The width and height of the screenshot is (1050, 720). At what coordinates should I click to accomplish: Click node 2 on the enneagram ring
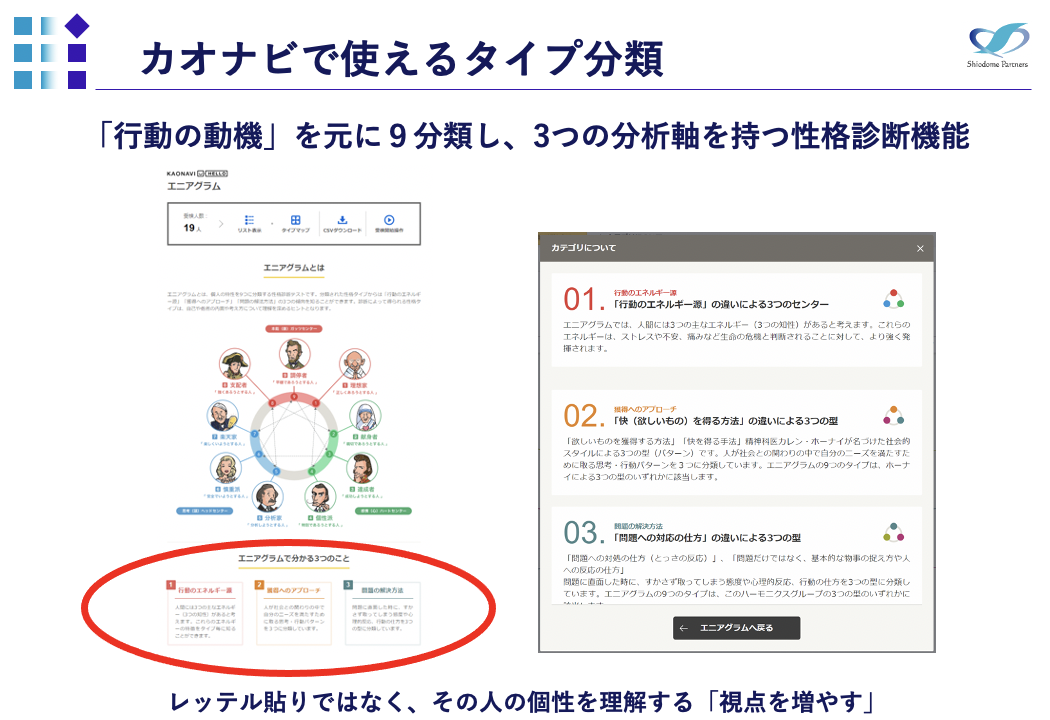(333, 433)
